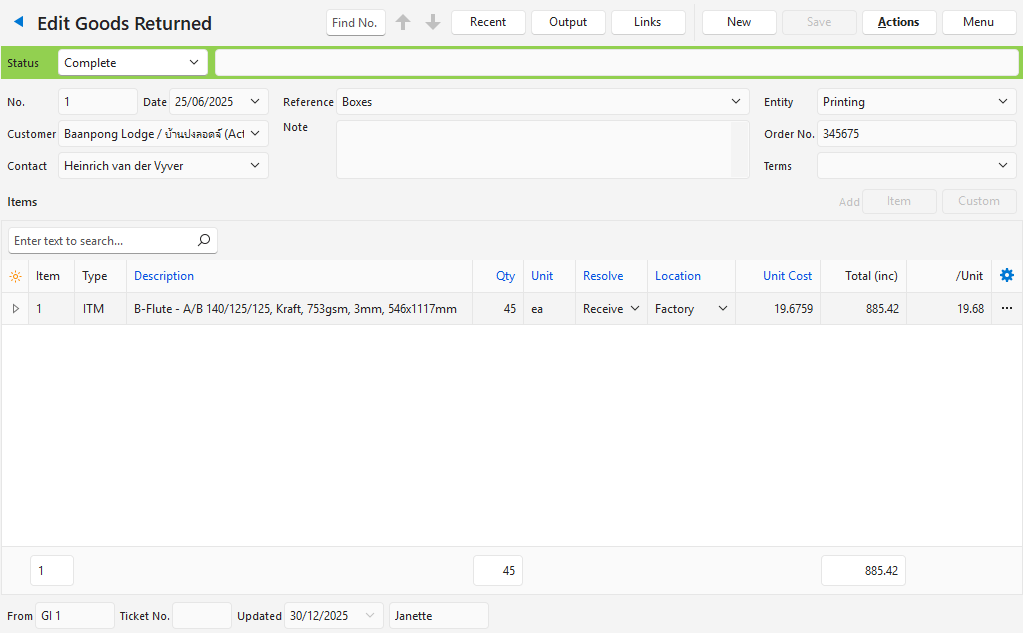Expand item row 1 with triangle
This screenshot has height=633, width=1023.
(x=15, y=309)
